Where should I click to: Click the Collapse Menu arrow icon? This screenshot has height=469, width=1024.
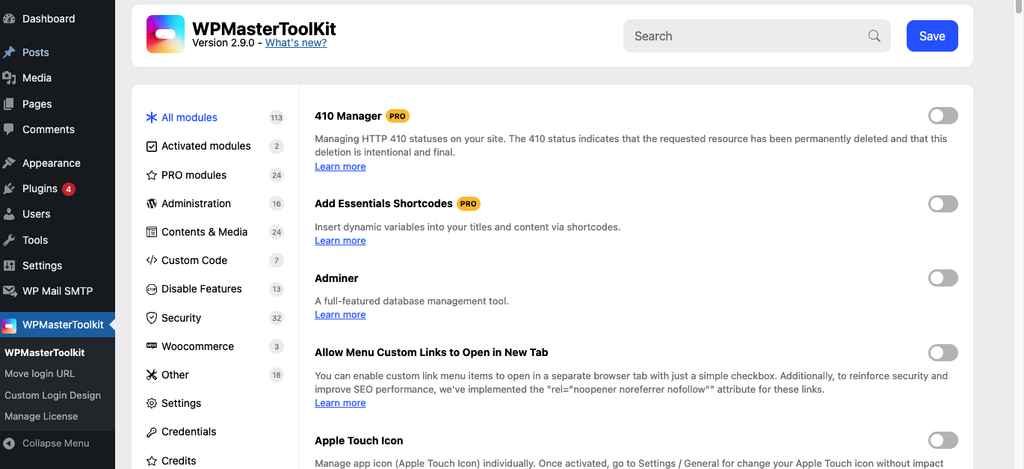[9, 444]
